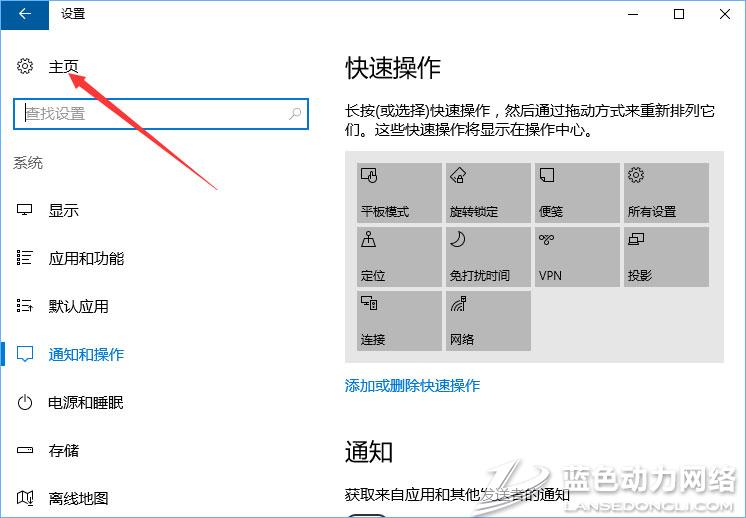Click the back arrow in title bar
The height and width of the screenshot is (518, 746).
pos(25,14)
